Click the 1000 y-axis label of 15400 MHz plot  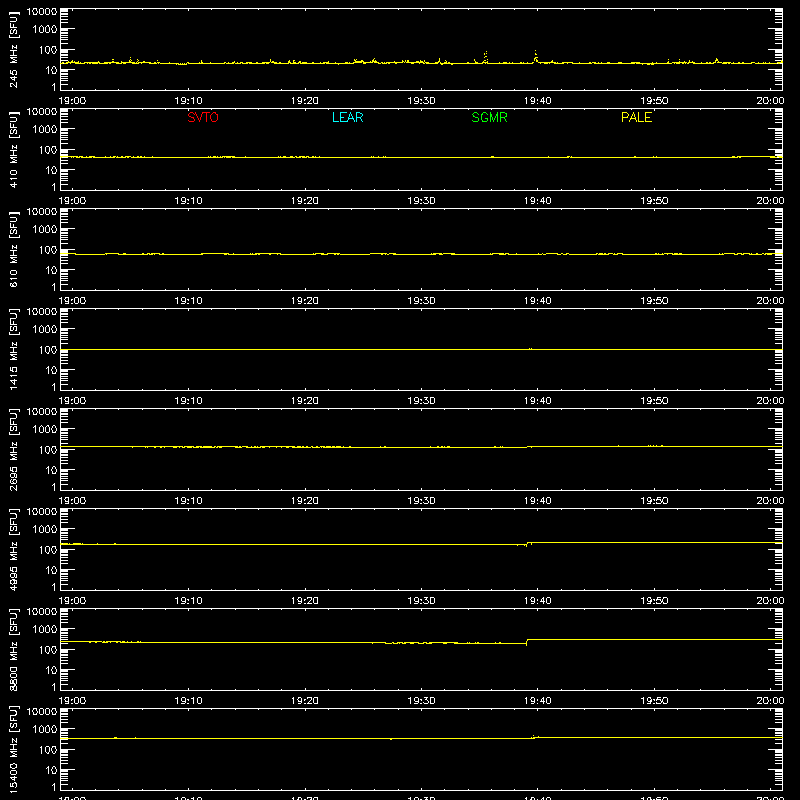[45, 729]
